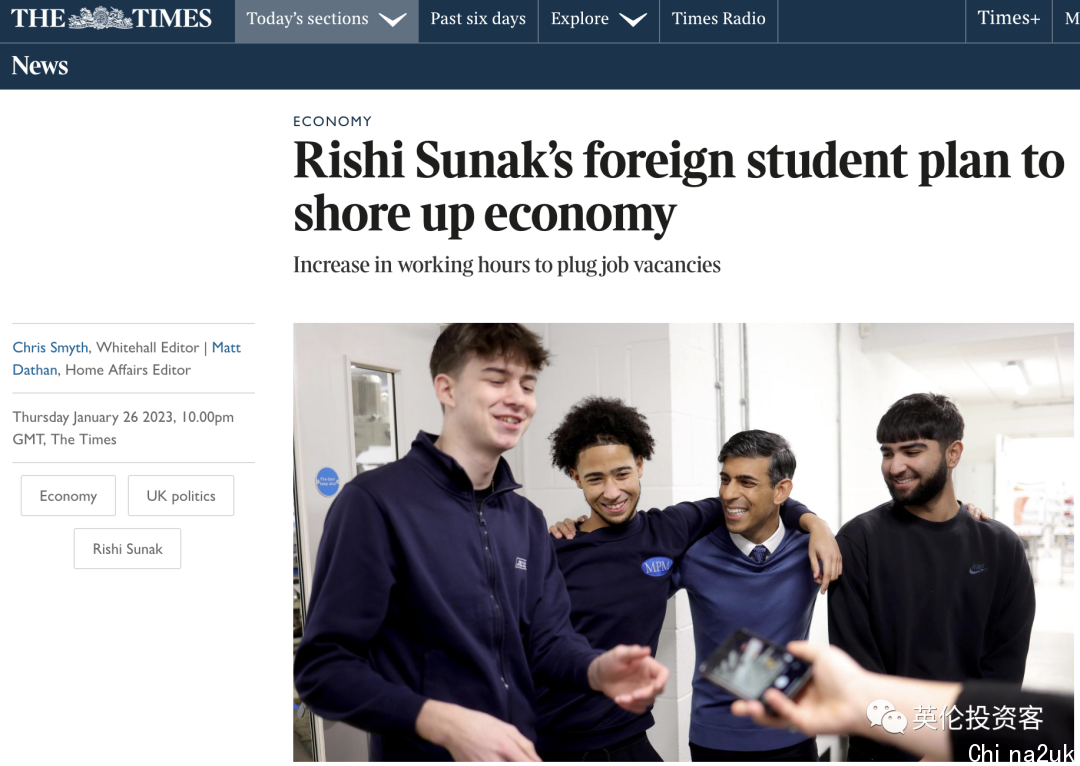Screen dimensions: 1080x766
Task: Open the Explore menu
Action: (599, 21)
